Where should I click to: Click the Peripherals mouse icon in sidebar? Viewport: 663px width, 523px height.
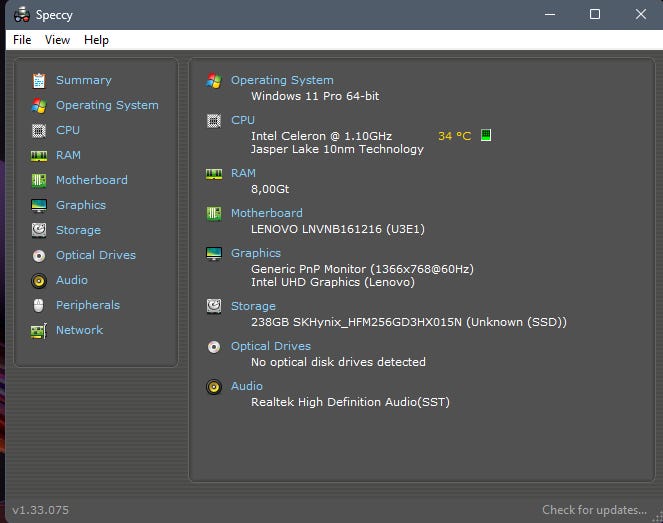click(x=39, y=305)
